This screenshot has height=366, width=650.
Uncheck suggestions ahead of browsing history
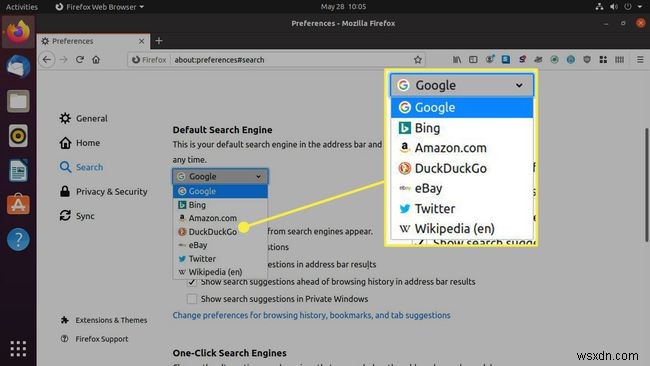(192, 282)
